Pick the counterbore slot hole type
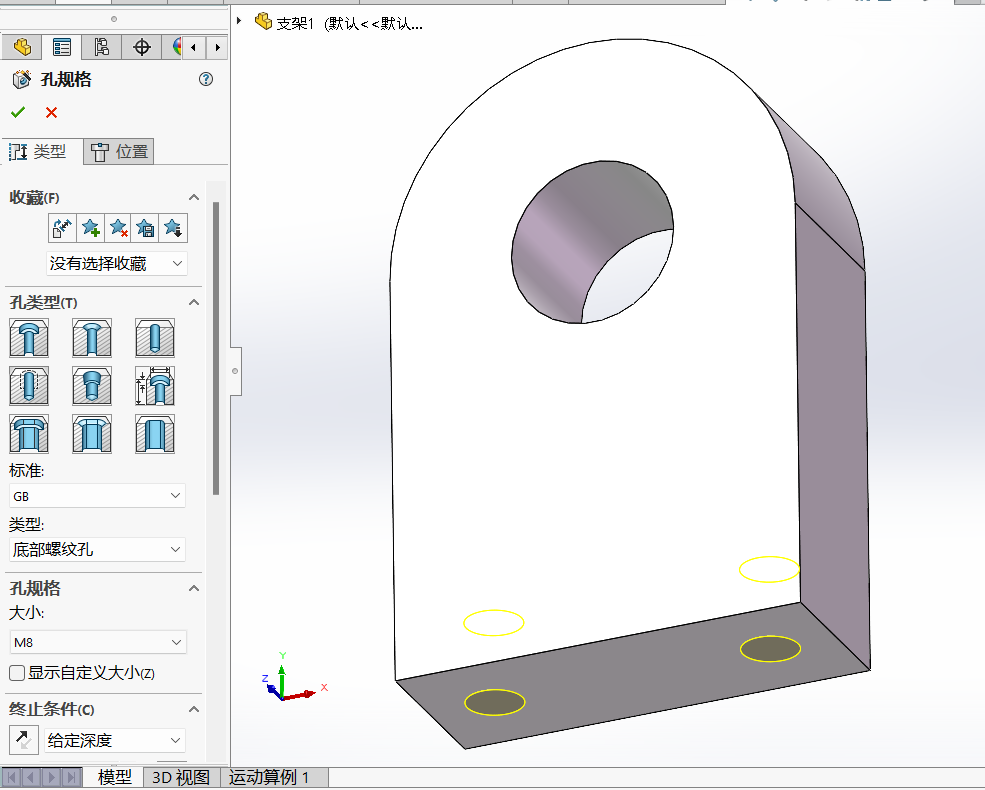Screen dimensions: 985x790 [x=29, y=434]
